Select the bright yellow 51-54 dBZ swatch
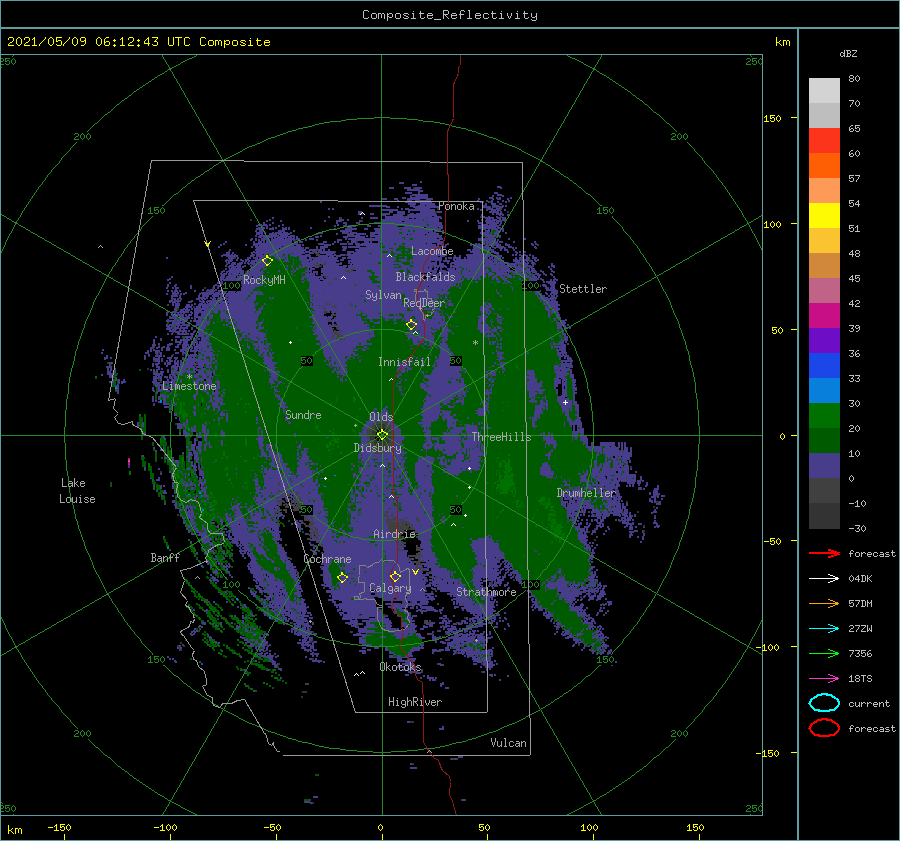 pyautogui.click(x=824, y=215)
